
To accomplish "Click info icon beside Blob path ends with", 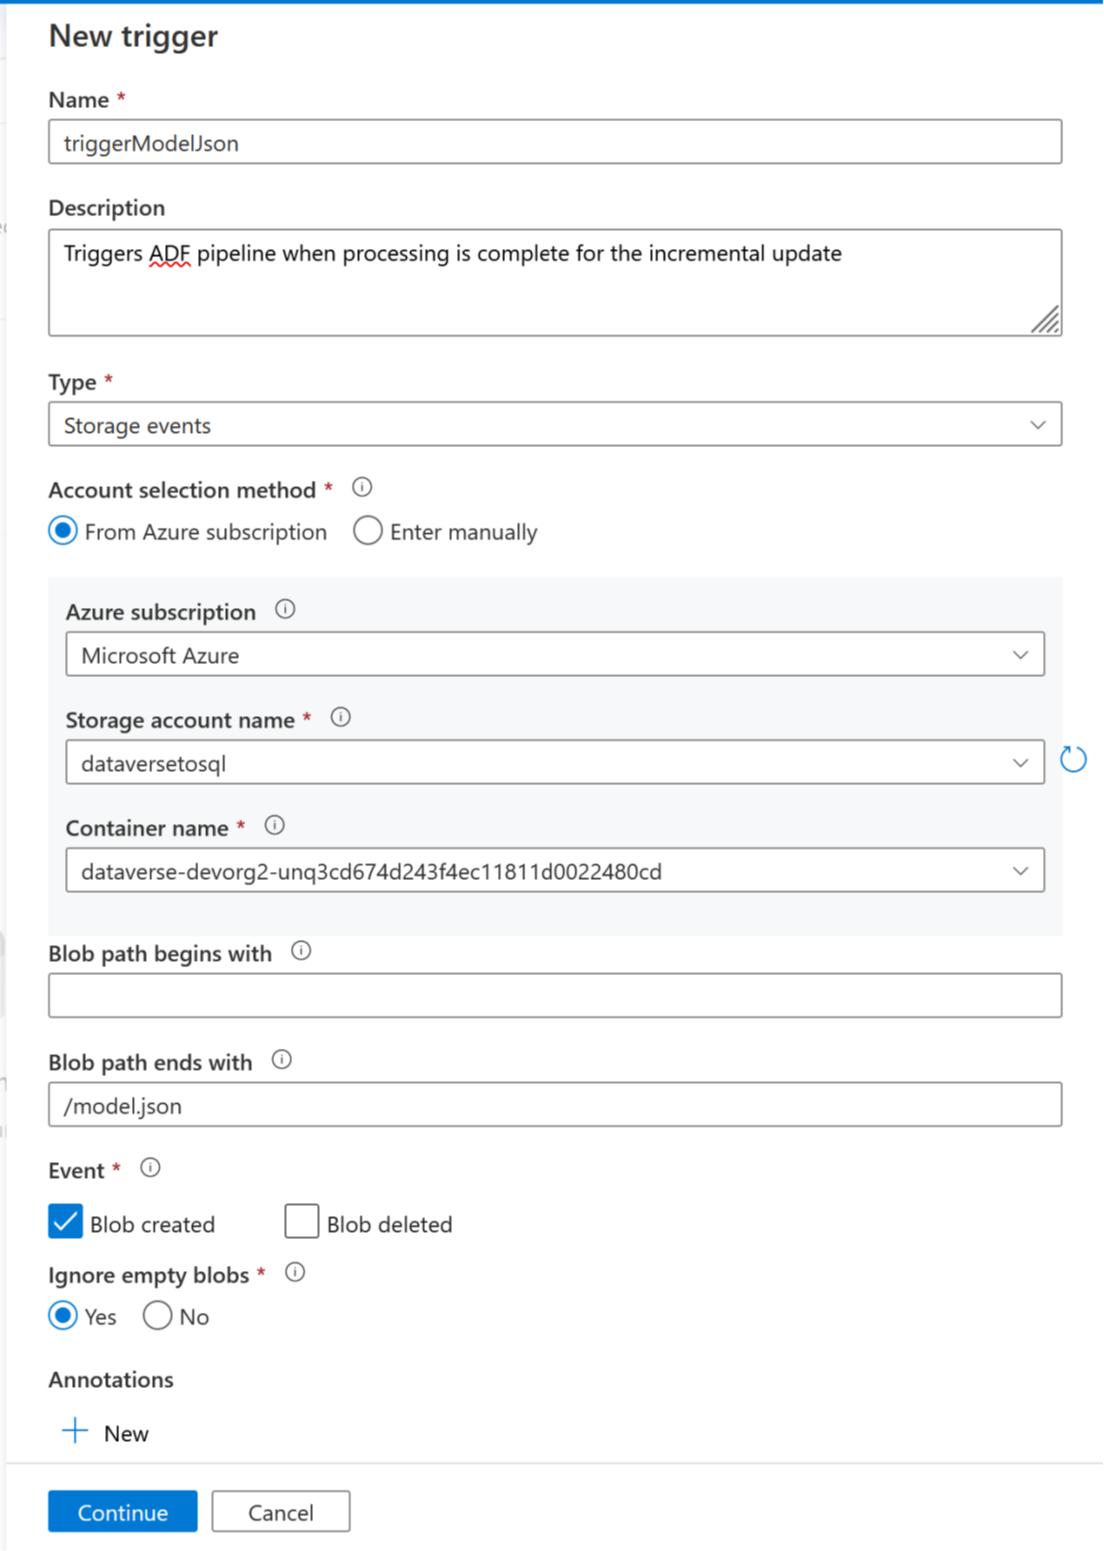I will (282, 1060).
